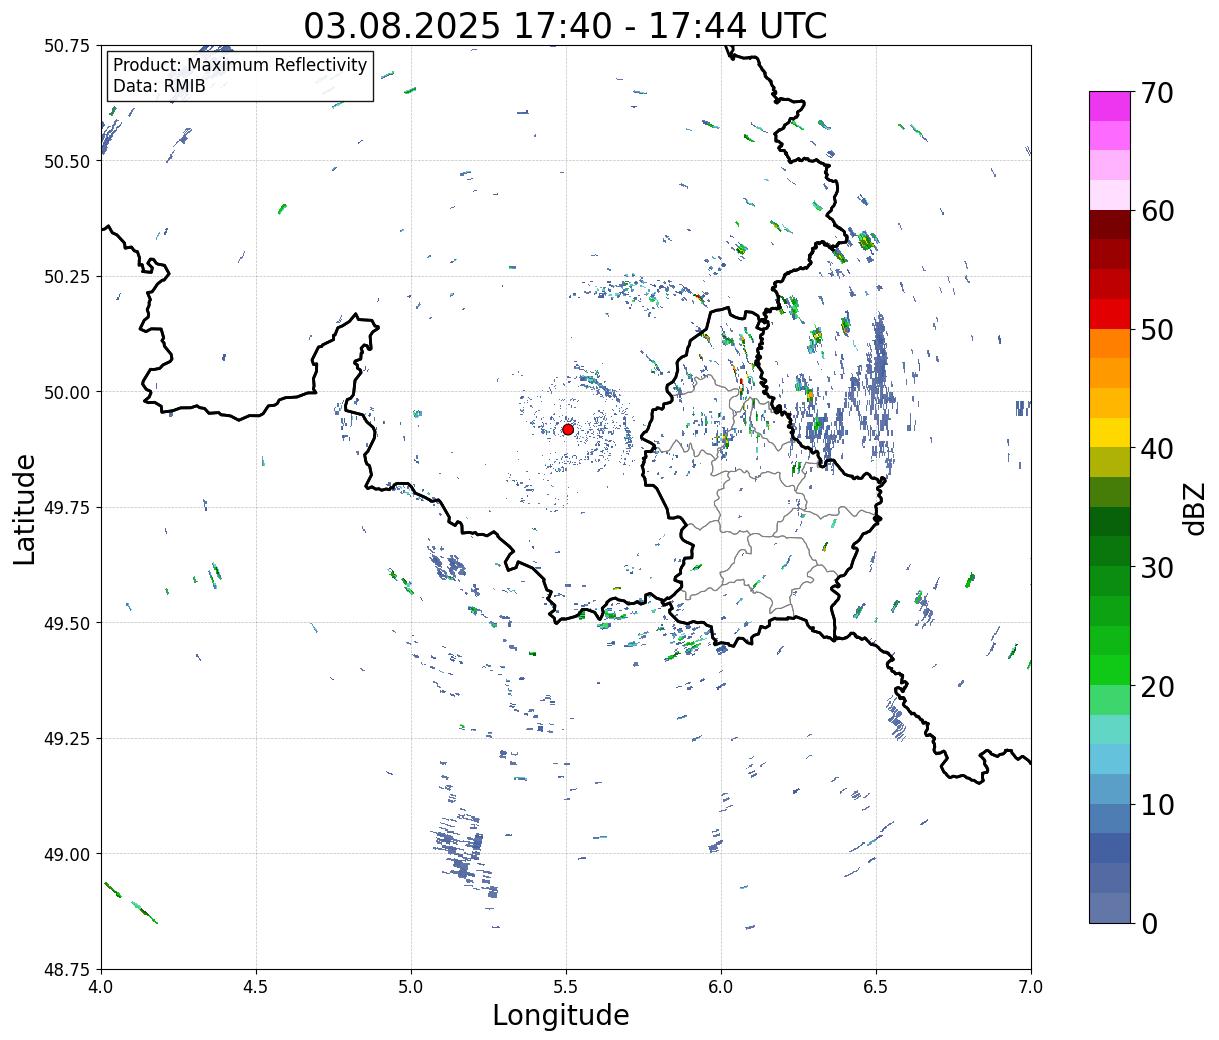This screenshot has height=1040, width=1219.
Task: Click the colorbar tick label 0
Action: point(1148,924)
